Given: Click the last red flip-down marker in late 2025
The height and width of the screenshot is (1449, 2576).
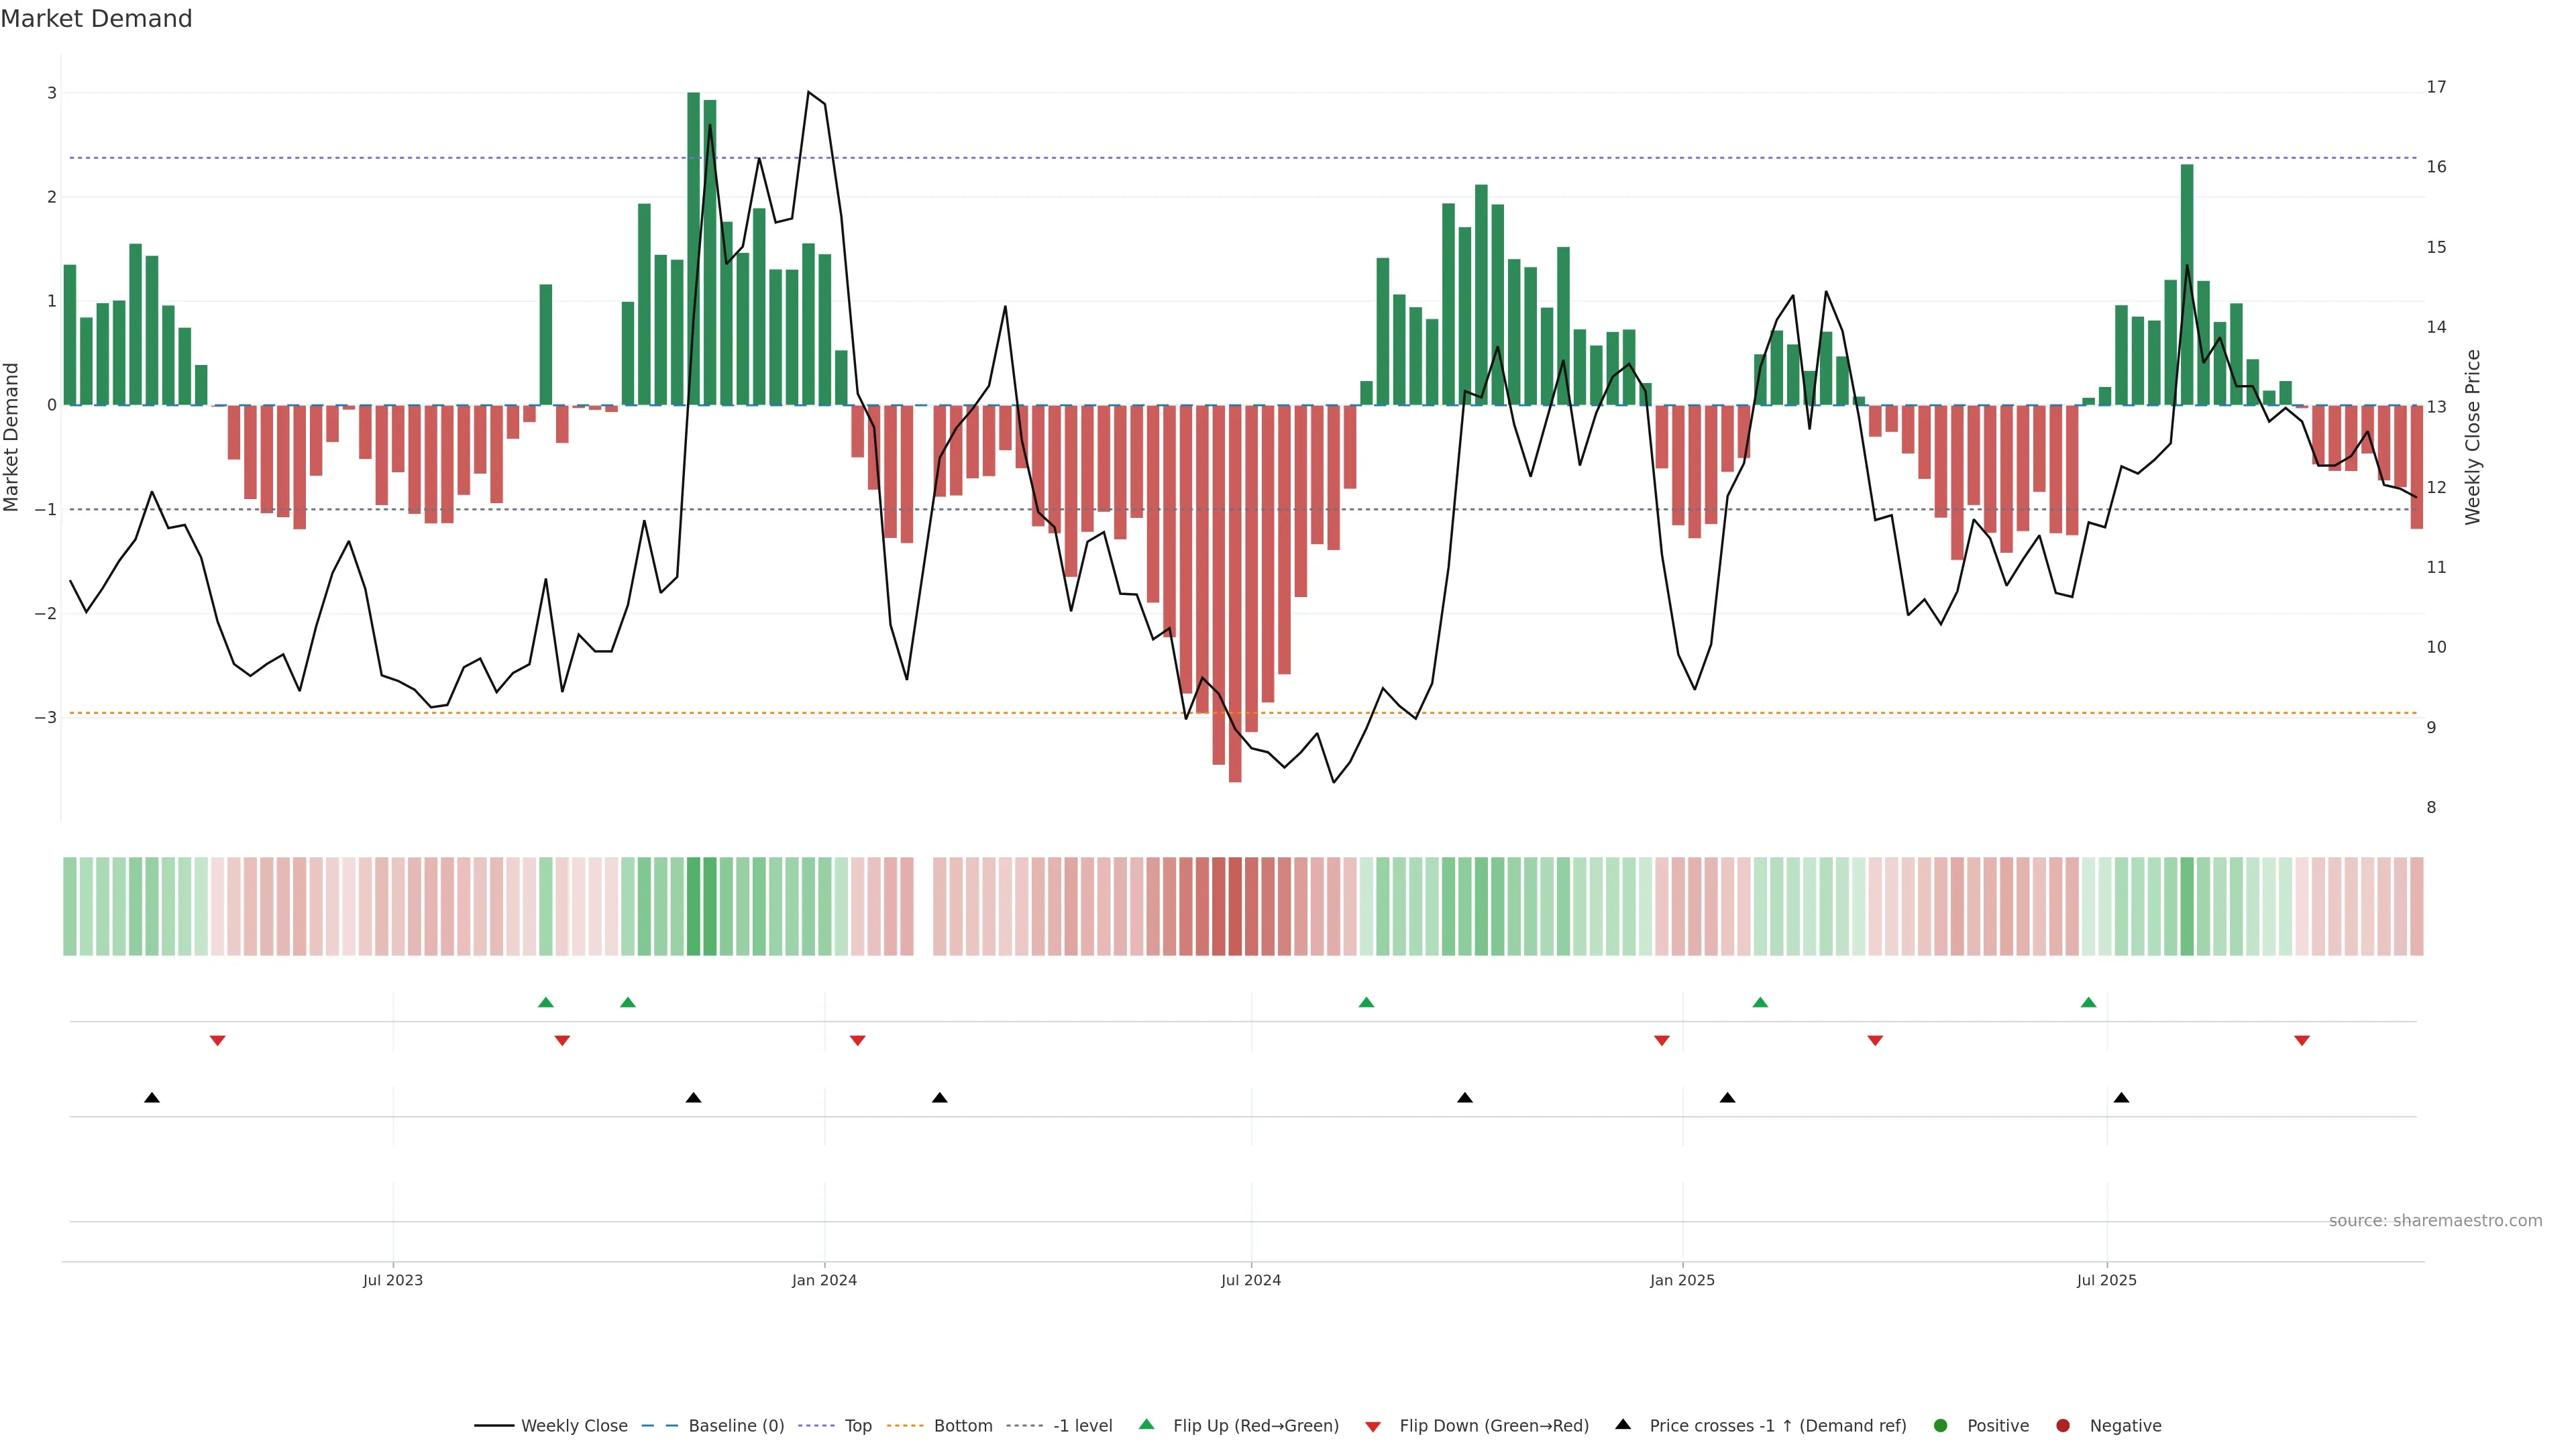Looking at the screenshot, I should (x=2302, y=1041).
